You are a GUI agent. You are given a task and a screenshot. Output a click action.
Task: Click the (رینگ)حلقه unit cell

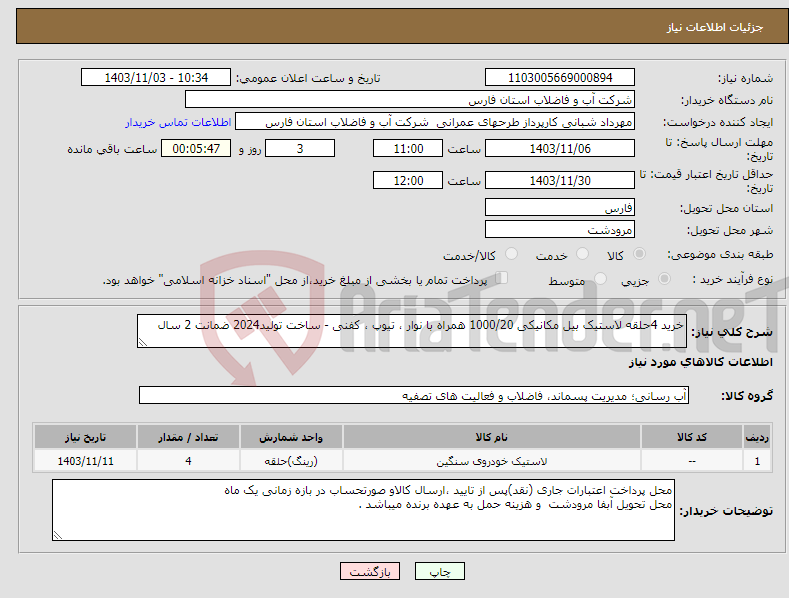coord(291,461)
